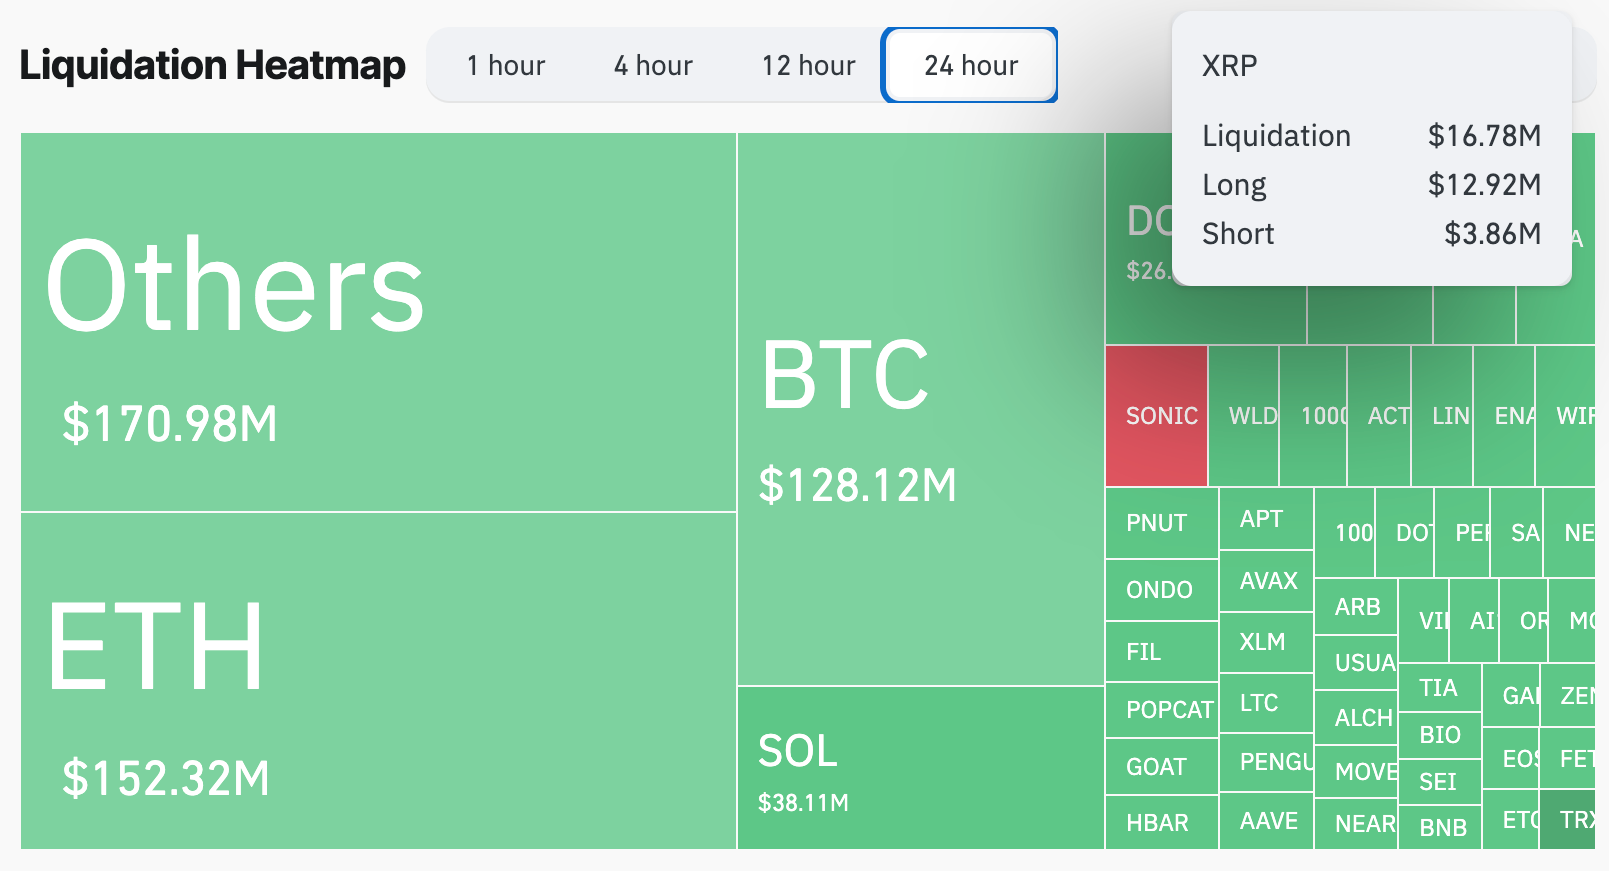Click the PNUT tile
The image size is (1609, 871).
point(1160,522)
